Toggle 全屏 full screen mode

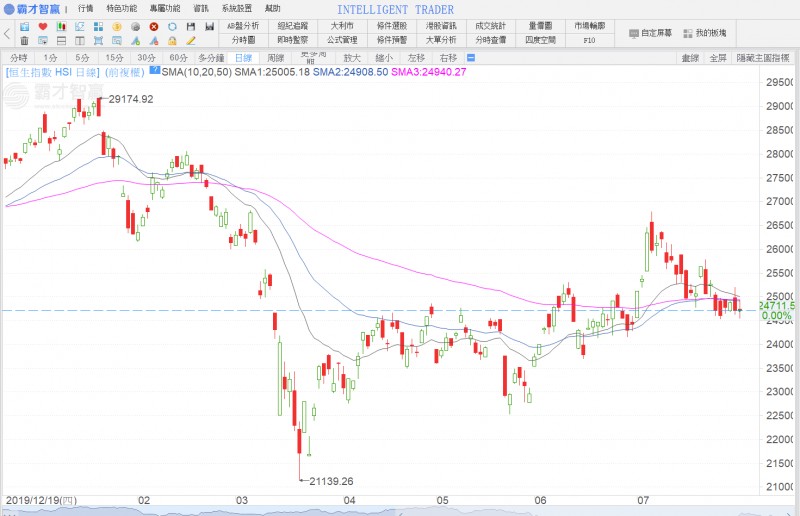(x=718, y=58)
